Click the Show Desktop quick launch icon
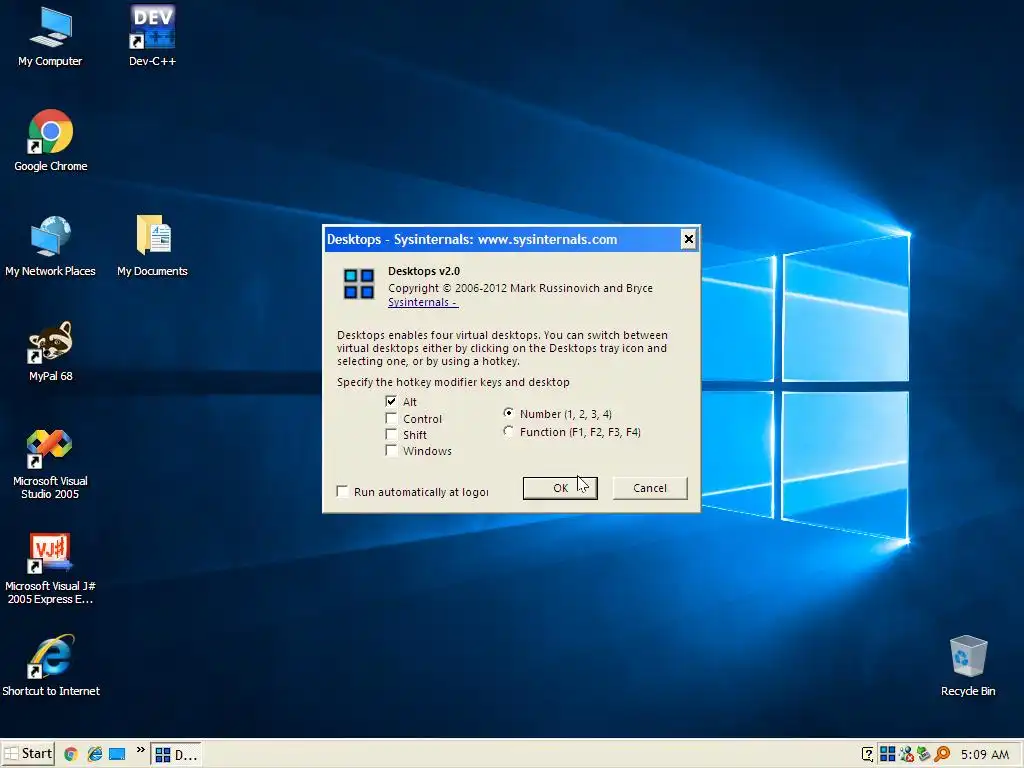Viewport: 1024px width, 768px height. click(x=117, y=754)
